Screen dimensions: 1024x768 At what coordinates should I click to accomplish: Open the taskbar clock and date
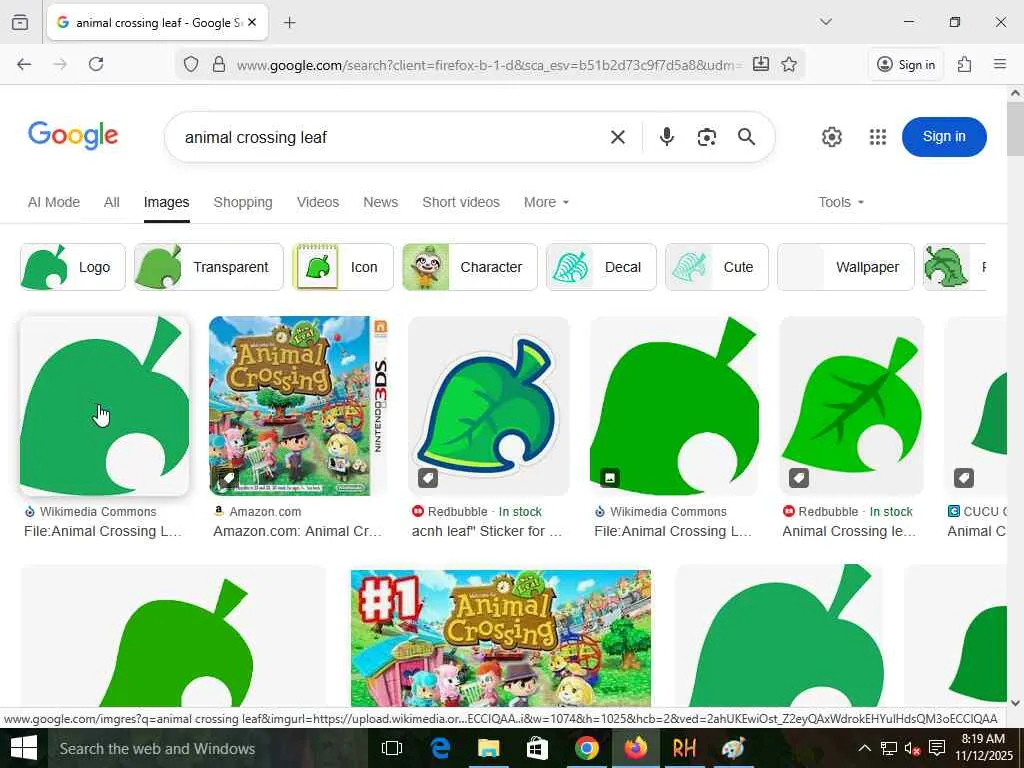point(984,748)
